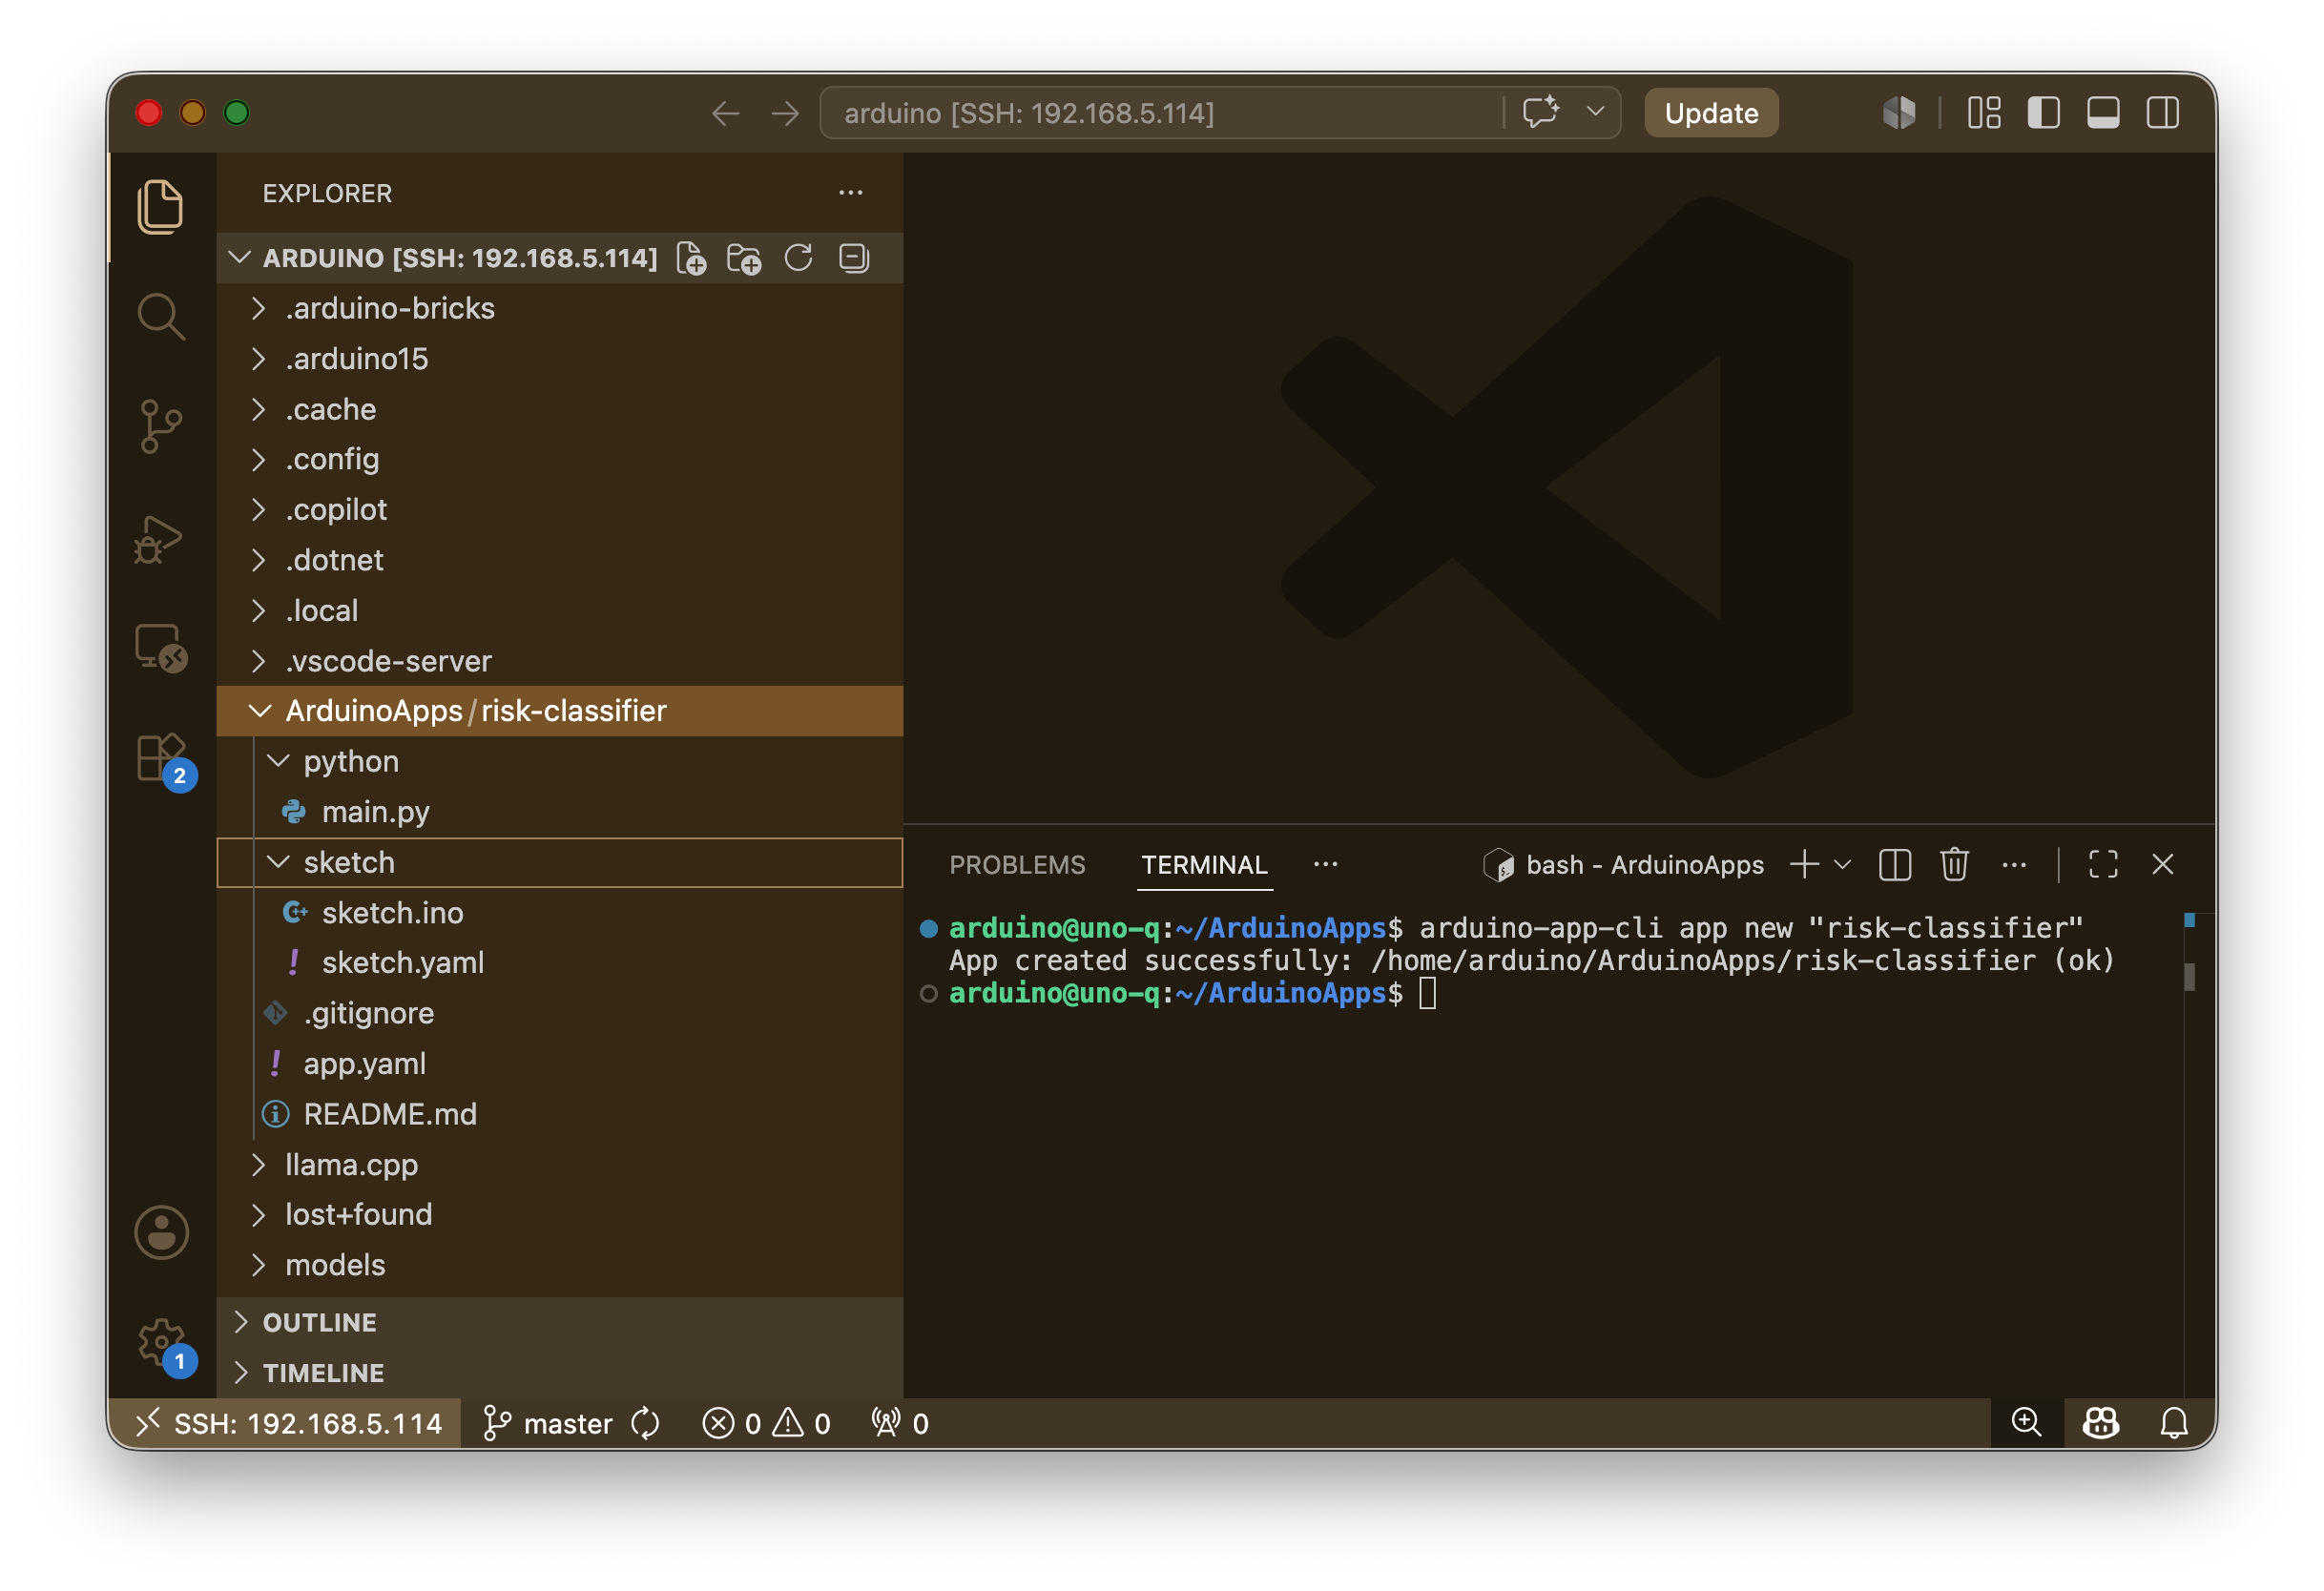Expand the llama.cpp folder

(560, 1165)
